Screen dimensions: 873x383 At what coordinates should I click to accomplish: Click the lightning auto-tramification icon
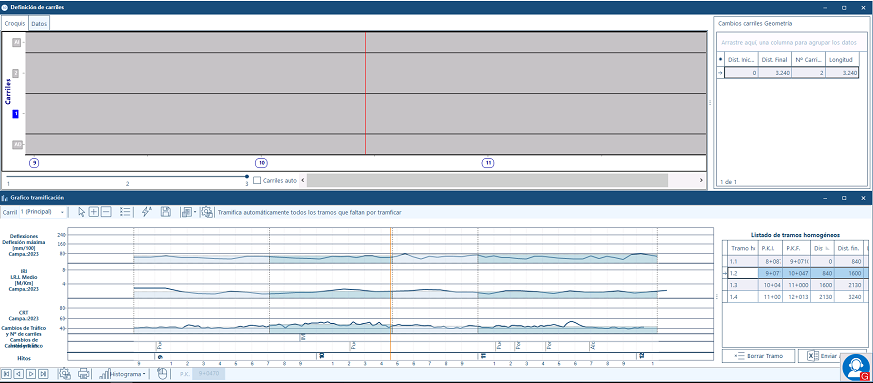(146, 212)
